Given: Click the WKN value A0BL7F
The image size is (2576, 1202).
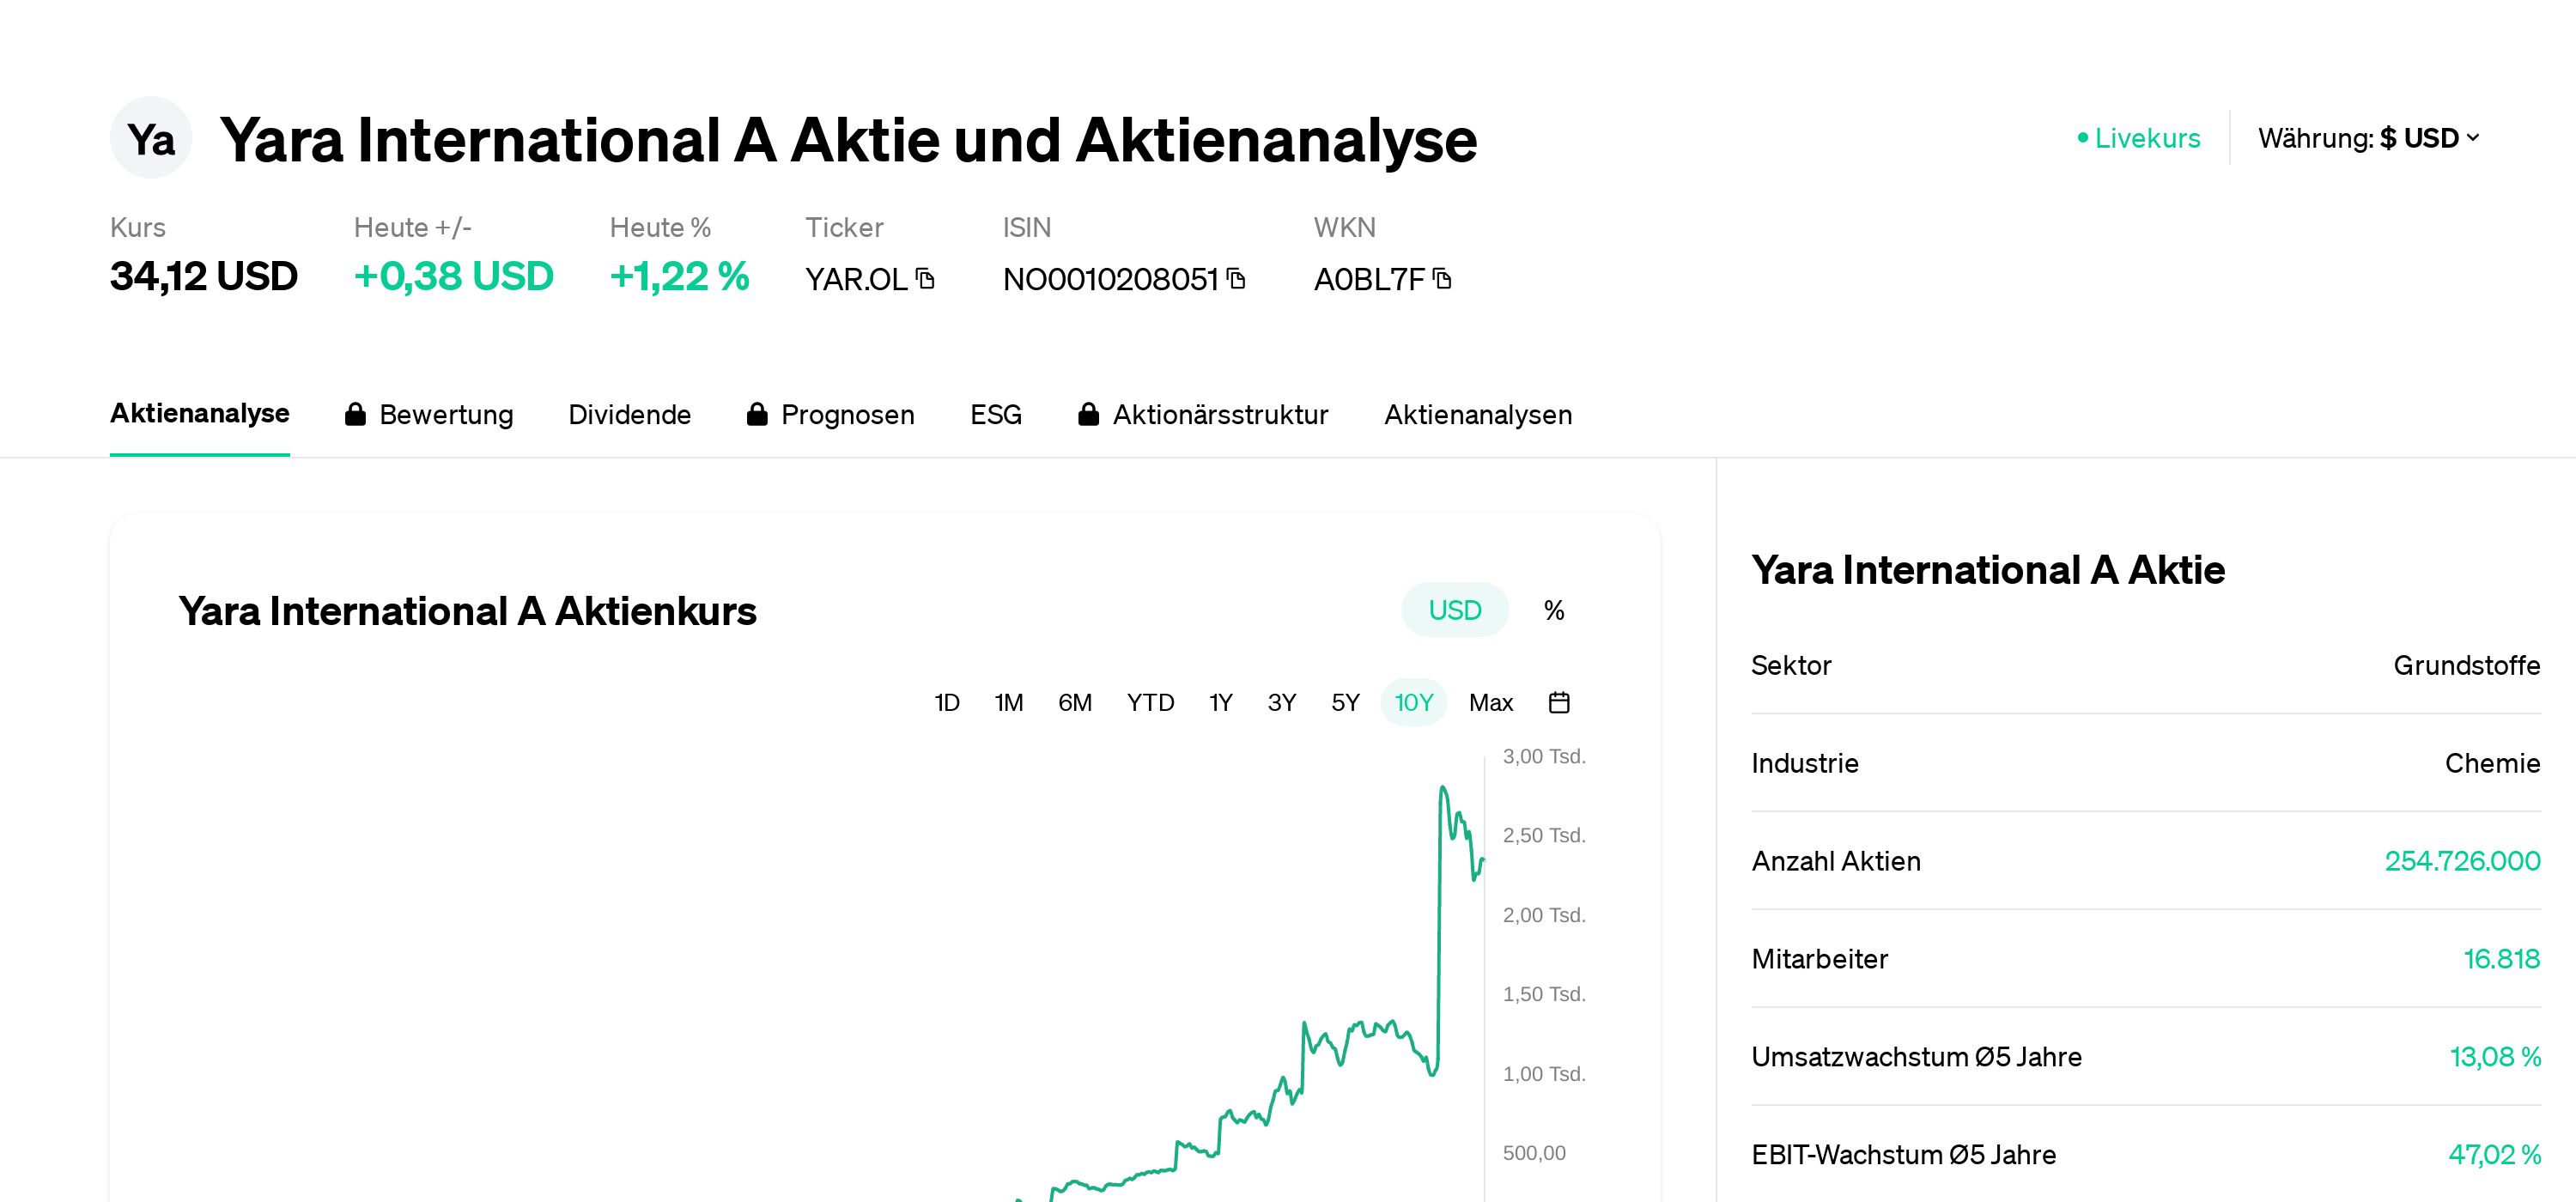Looking at the screenshot, I should point(1369,279).
